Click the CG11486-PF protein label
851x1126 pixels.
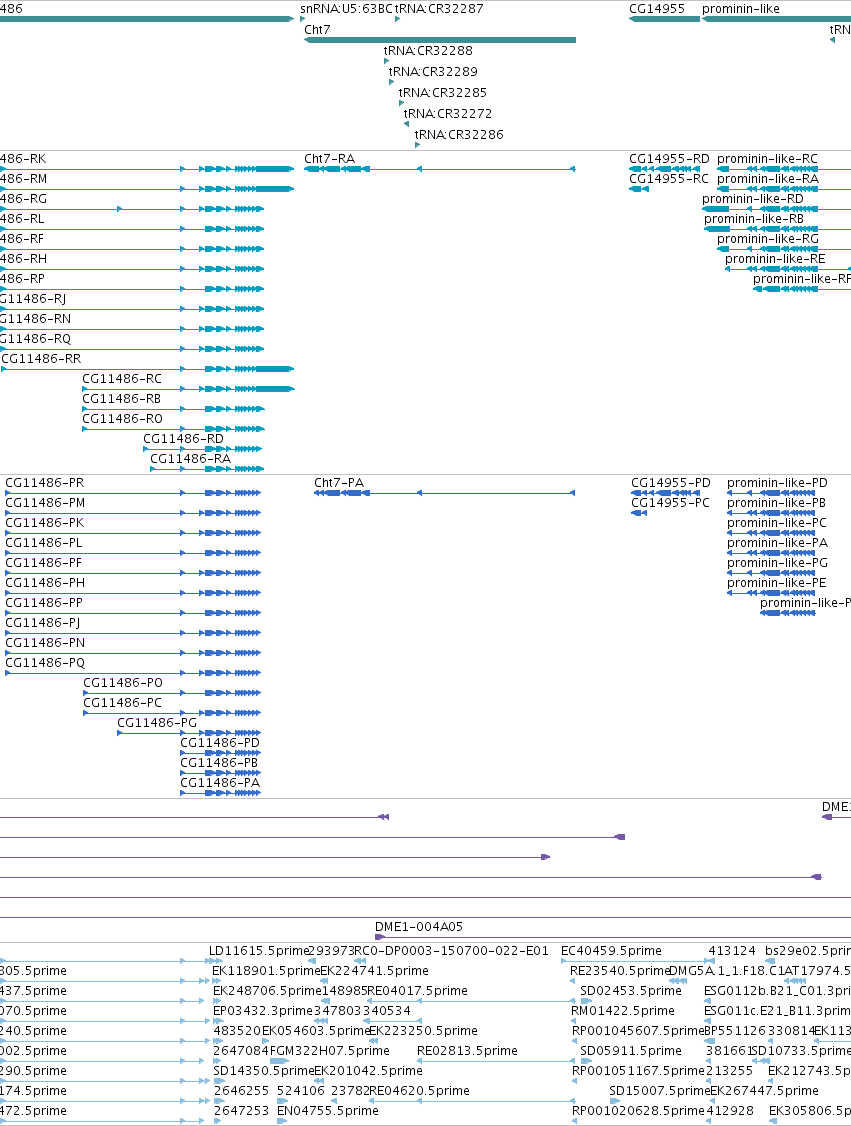point(44,564)
